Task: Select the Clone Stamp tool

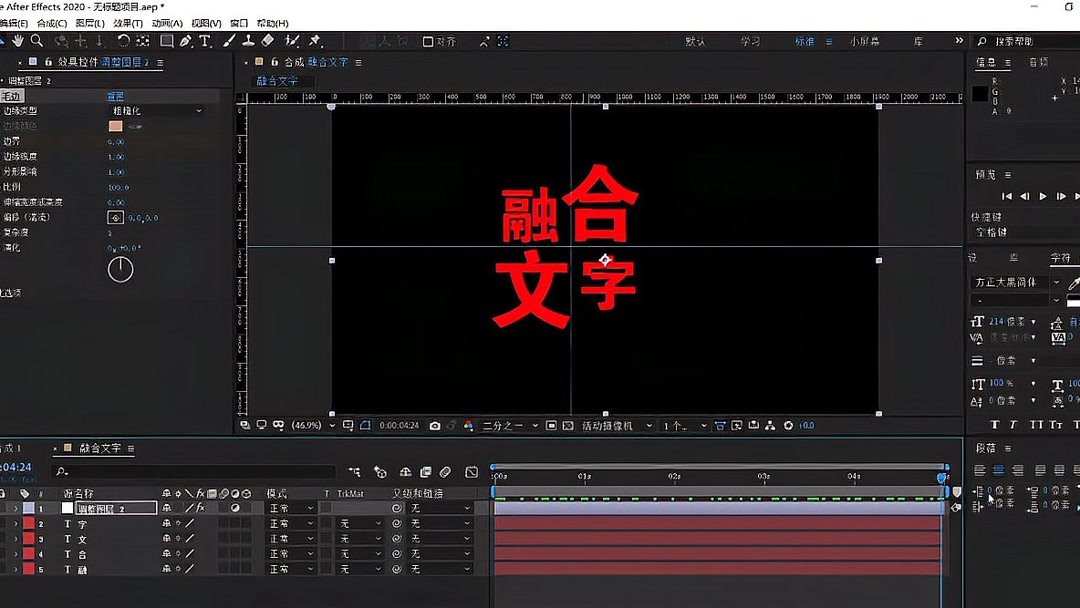Action: [x=248, y=41]
